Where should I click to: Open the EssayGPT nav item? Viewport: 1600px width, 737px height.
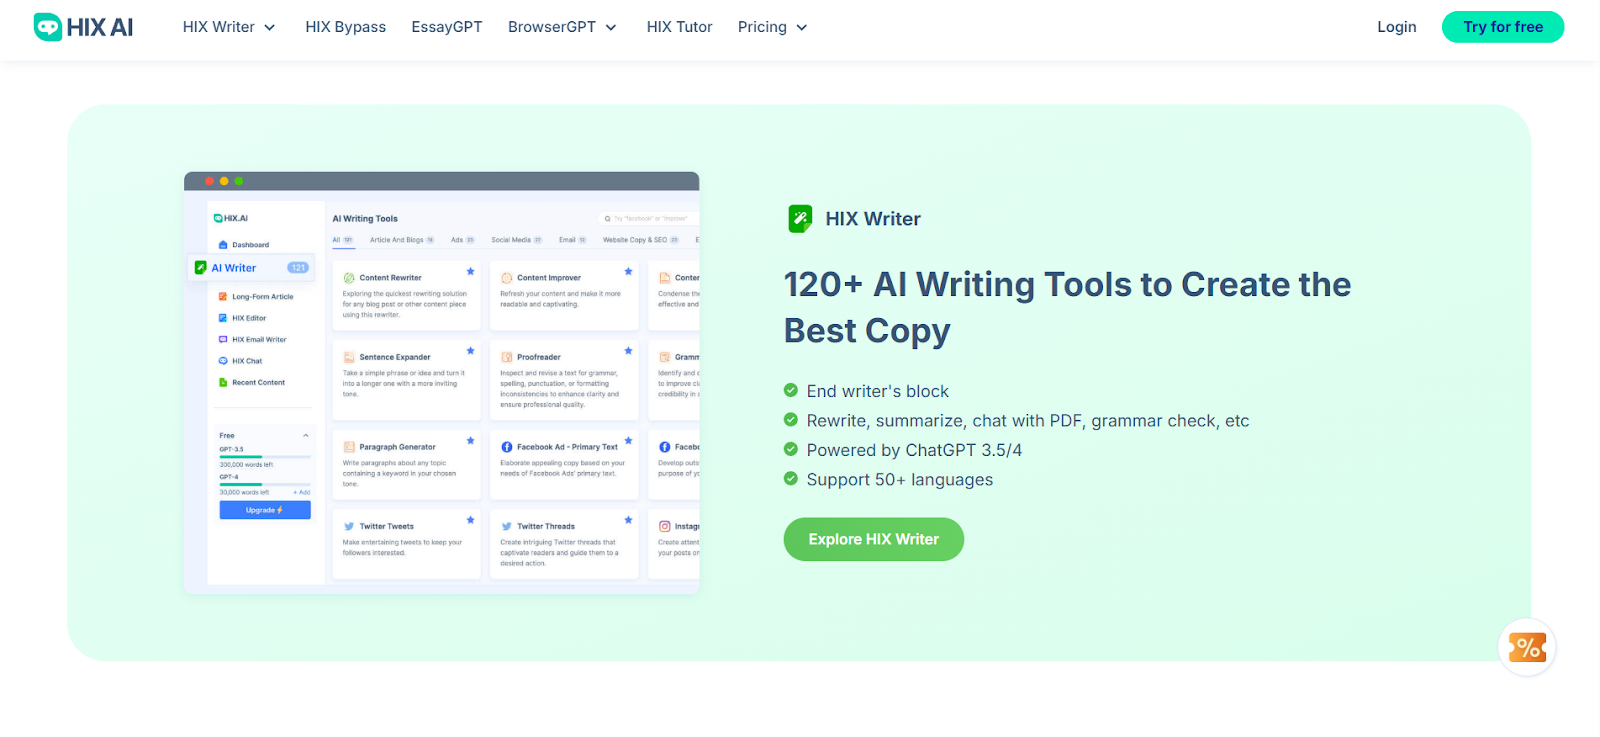click(x=447, y=27)
